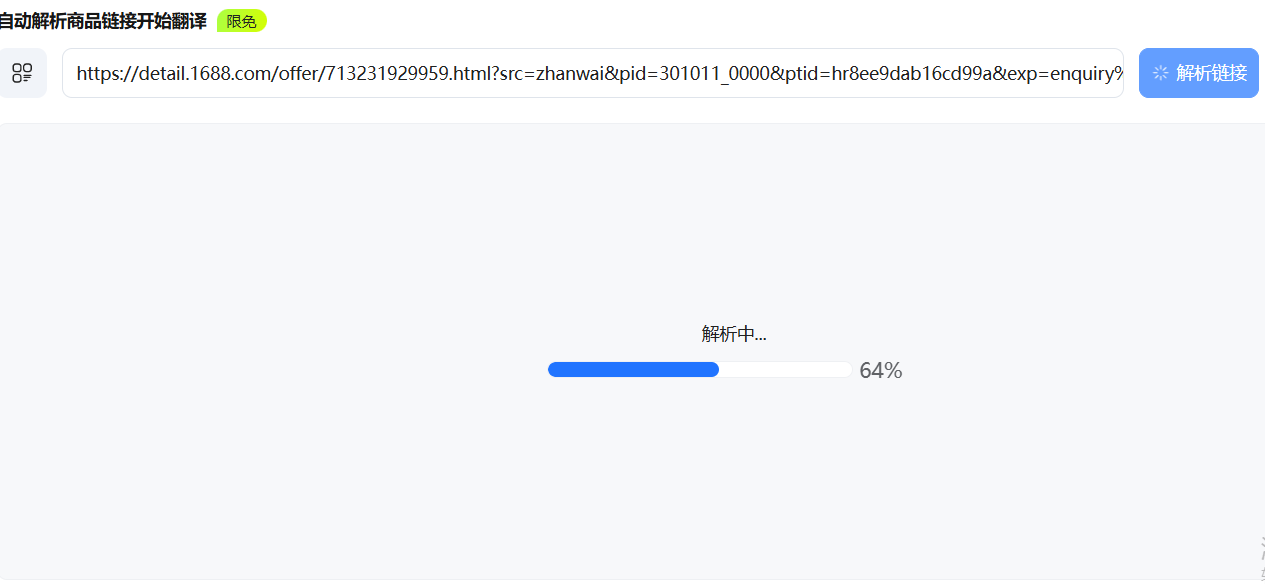
Task: Click the 解析中... status text
Action: pos(734,335)
